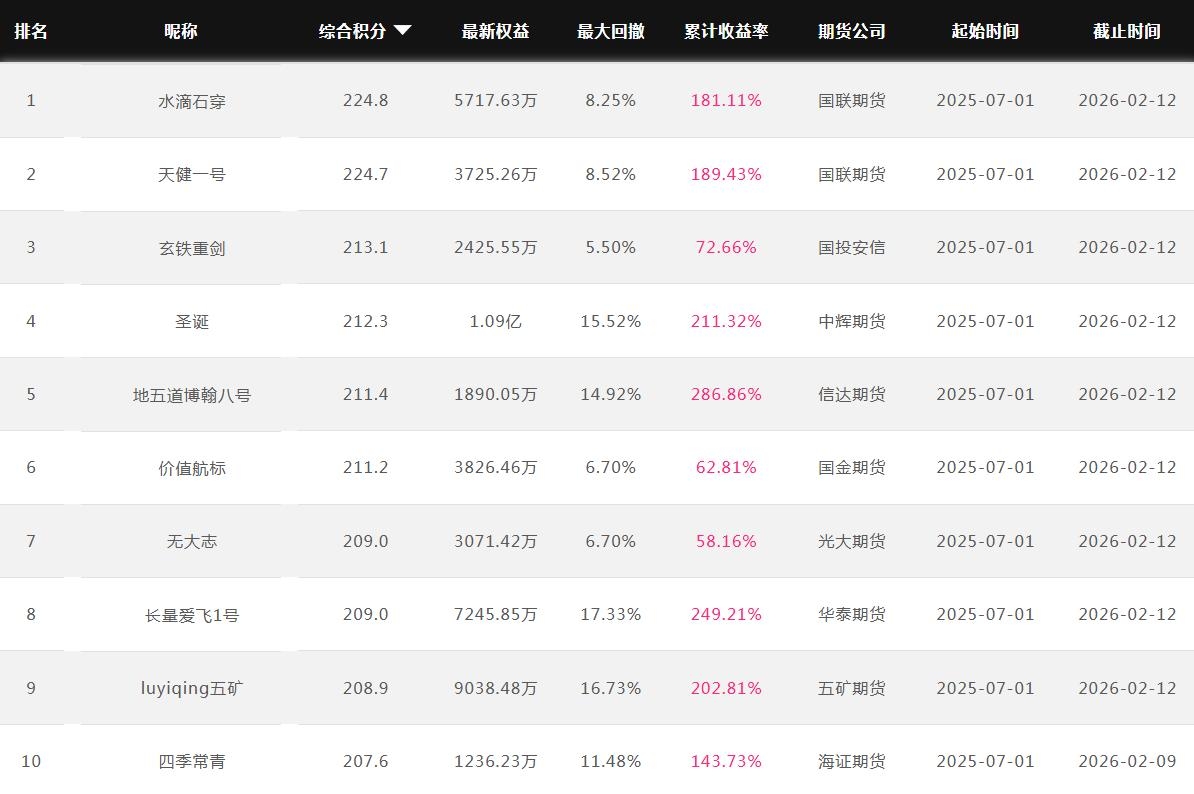Sort by 最新权益 column header
This screenshot has height=794, width=1194.
pyautogui.click(x=495, y=31)
